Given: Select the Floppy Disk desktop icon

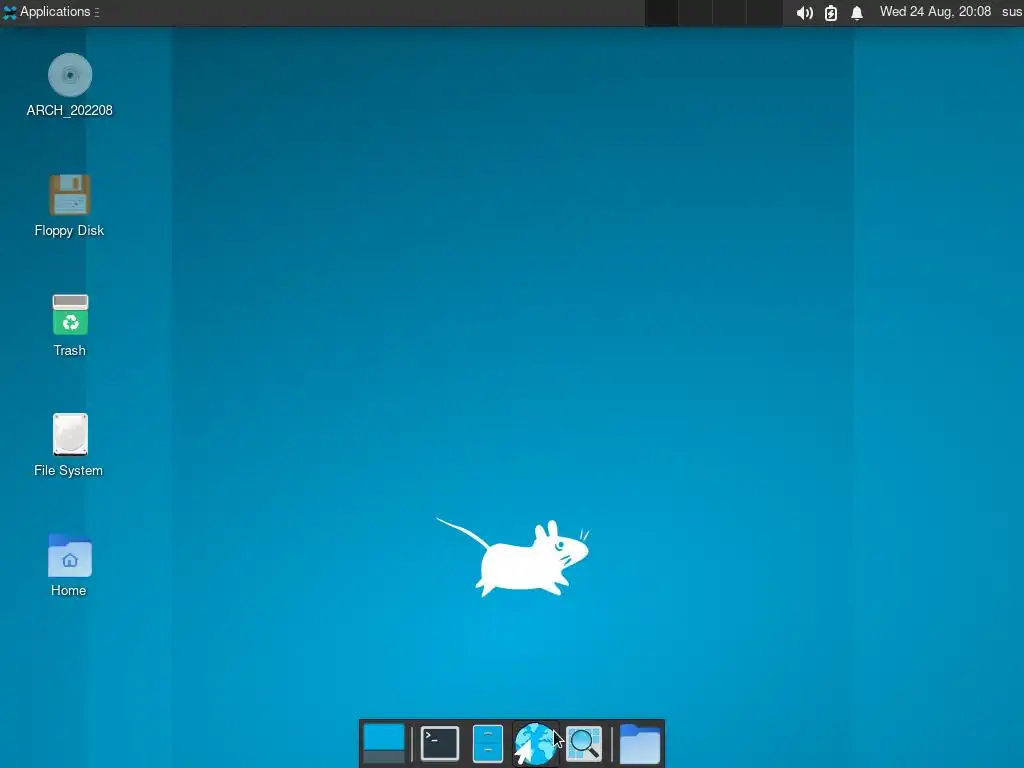Looking at the screenshot, I should (70, 195).
